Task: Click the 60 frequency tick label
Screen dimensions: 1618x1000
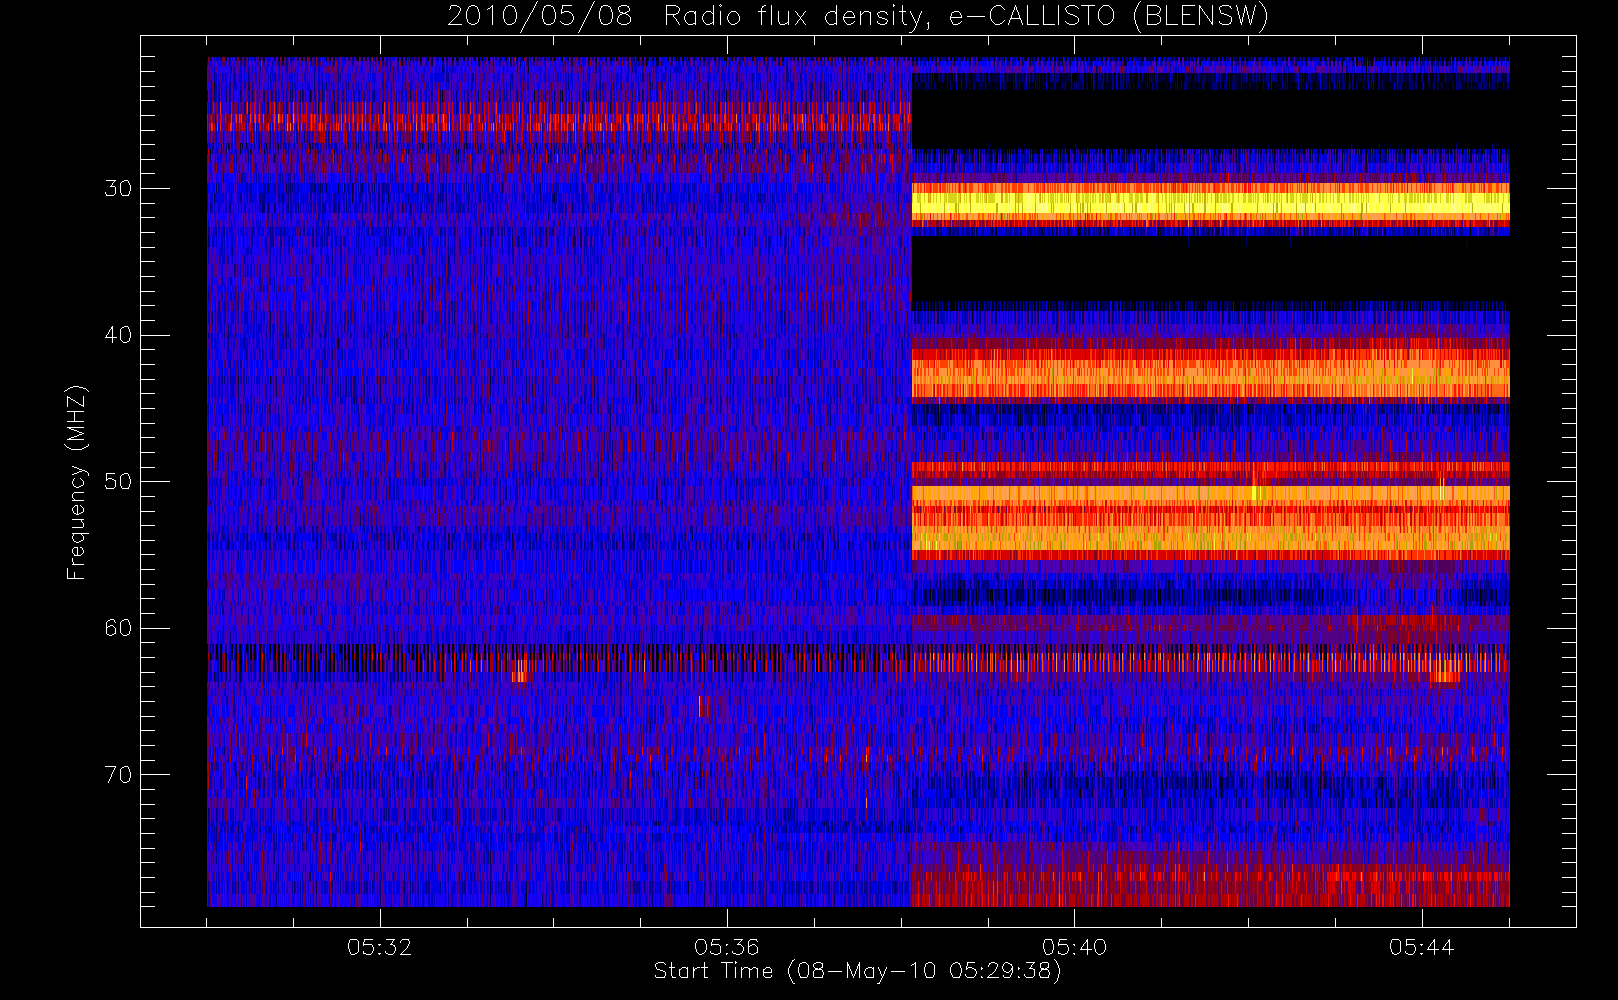Action: point(118,628)
